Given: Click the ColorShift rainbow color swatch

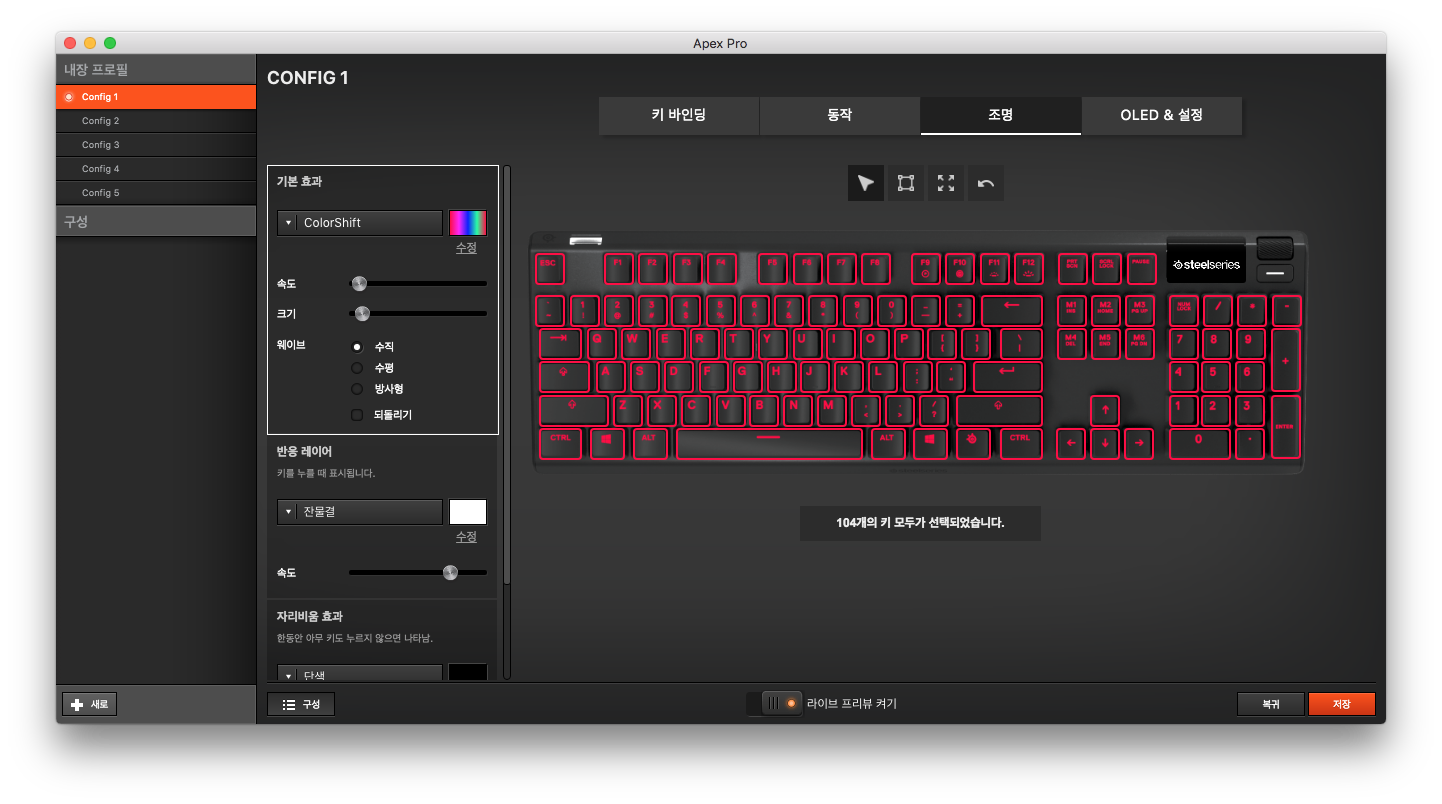Looking at the screenshot, I should (x=468, y=223).
